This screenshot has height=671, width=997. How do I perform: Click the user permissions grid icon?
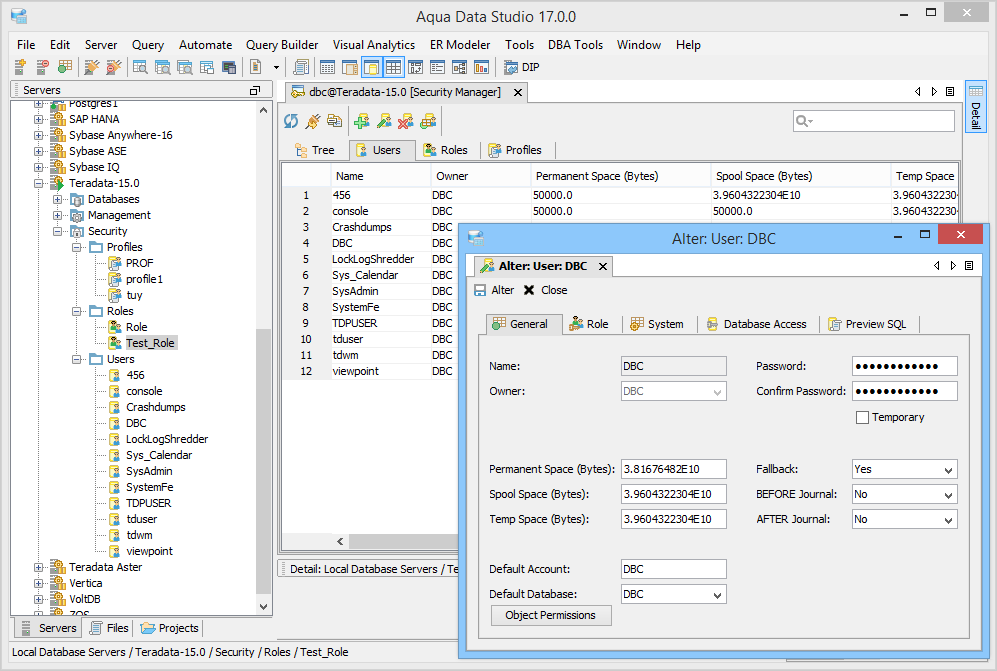[428, 121]
